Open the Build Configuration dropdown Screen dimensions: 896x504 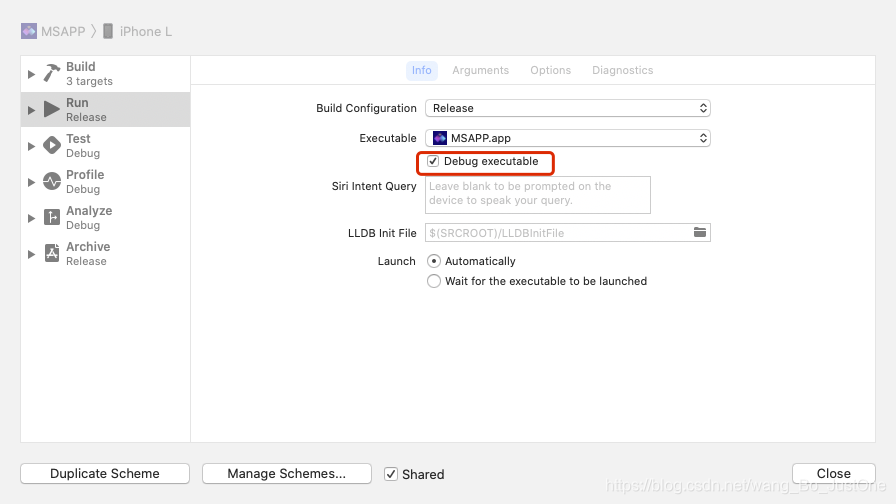point(567,108)
